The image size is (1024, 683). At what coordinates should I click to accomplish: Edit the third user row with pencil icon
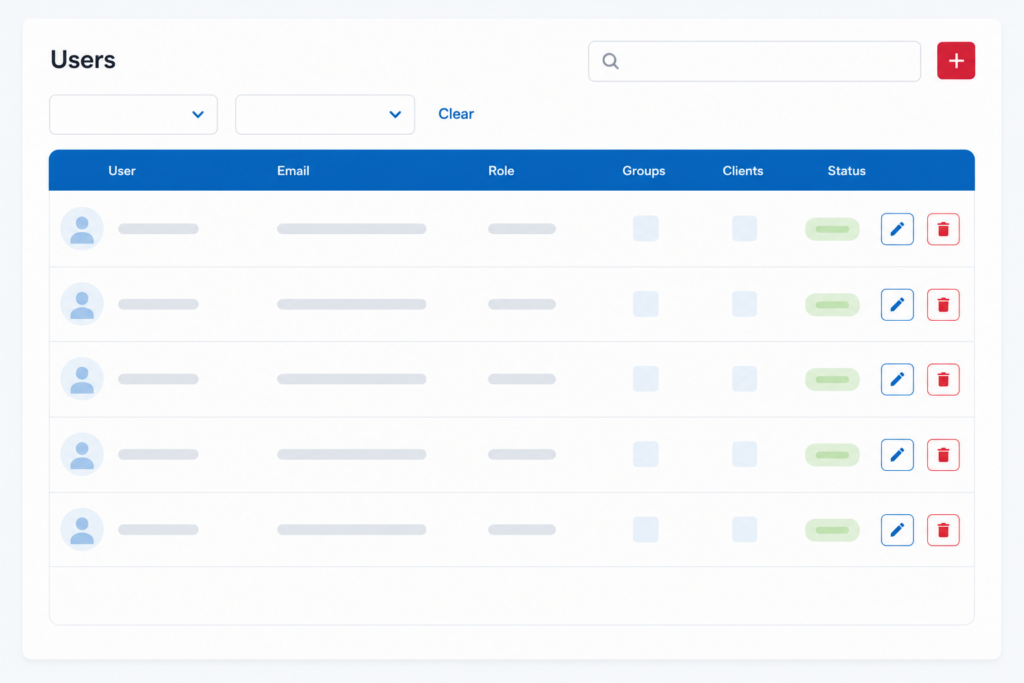tap(897, 379)
